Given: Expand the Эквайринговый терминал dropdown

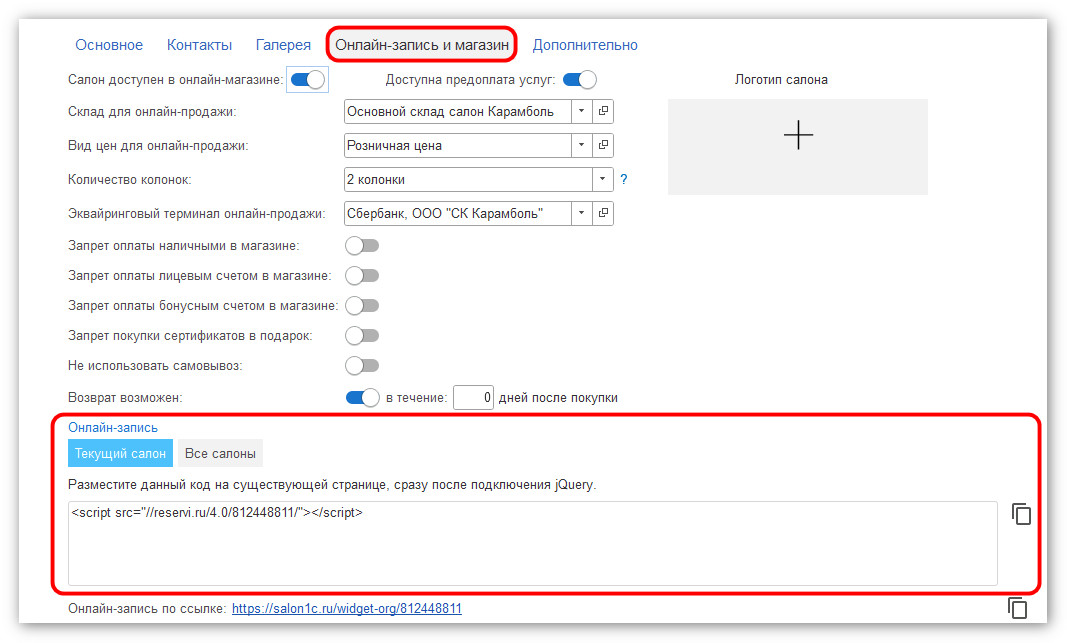Looking at the screenshot, I should (581, 213).
